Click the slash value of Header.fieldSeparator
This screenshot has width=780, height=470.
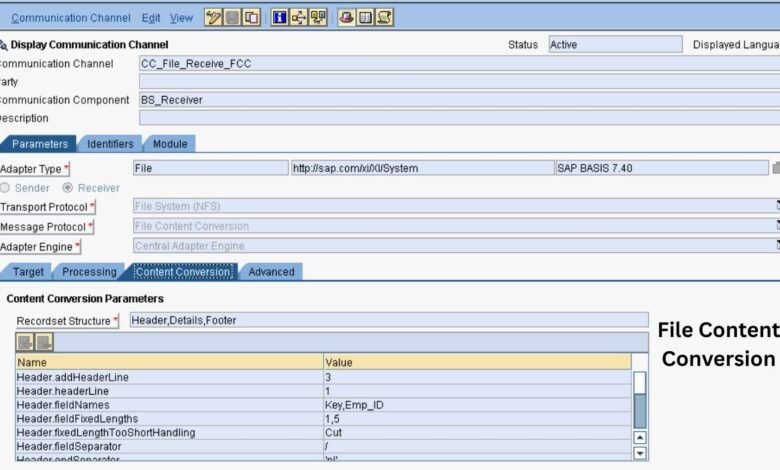tap(478, 447)
